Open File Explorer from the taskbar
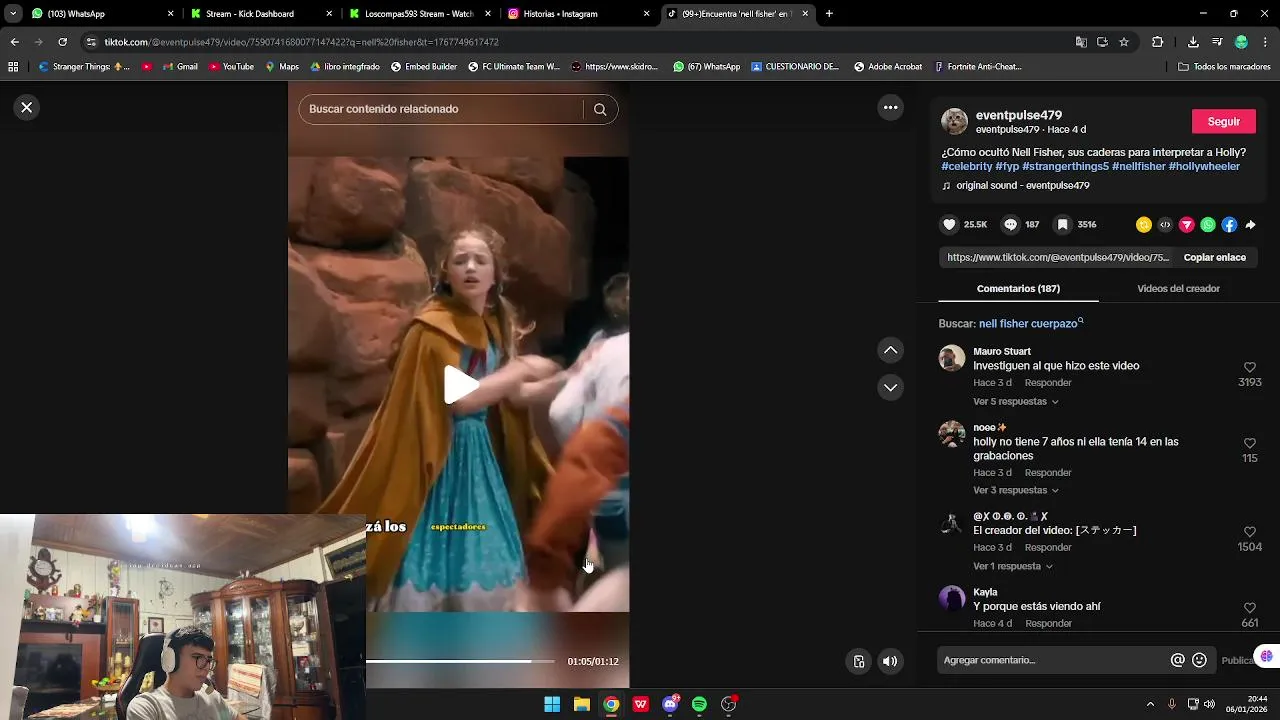This screenshot has height=720, width=1280. click(581, 704)
